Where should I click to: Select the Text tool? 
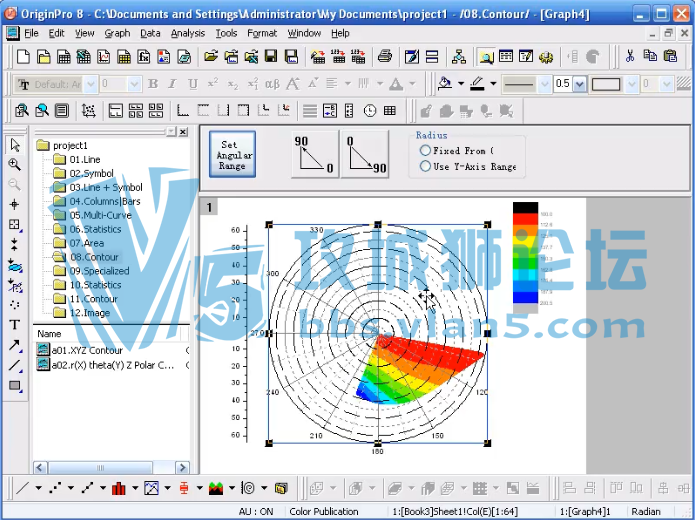[x=15, y=325]
